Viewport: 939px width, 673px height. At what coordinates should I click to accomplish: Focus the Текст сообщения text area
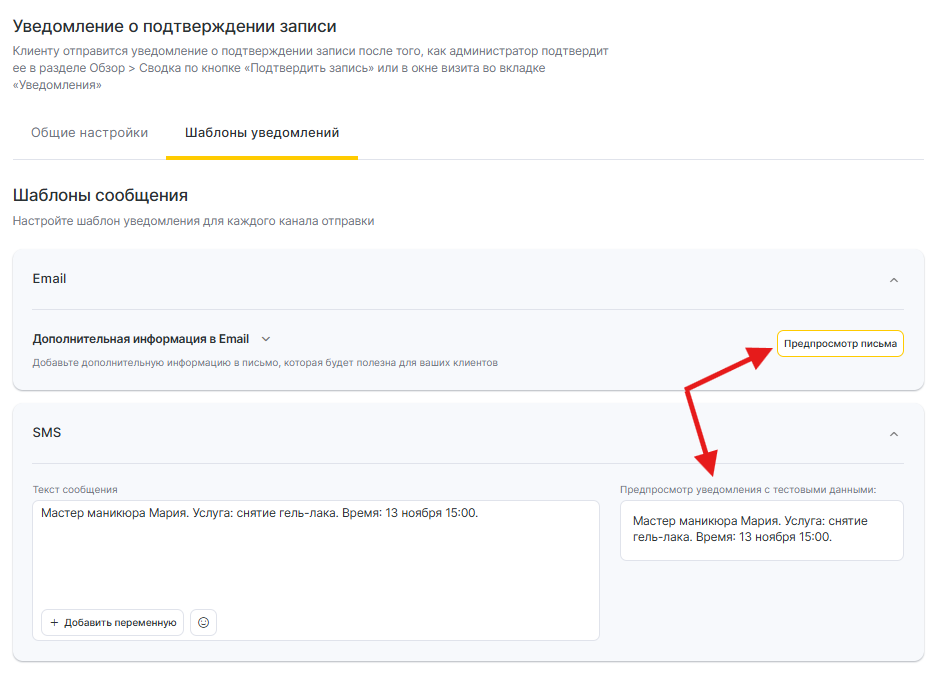pyautogui.click(x=315, y=560)
